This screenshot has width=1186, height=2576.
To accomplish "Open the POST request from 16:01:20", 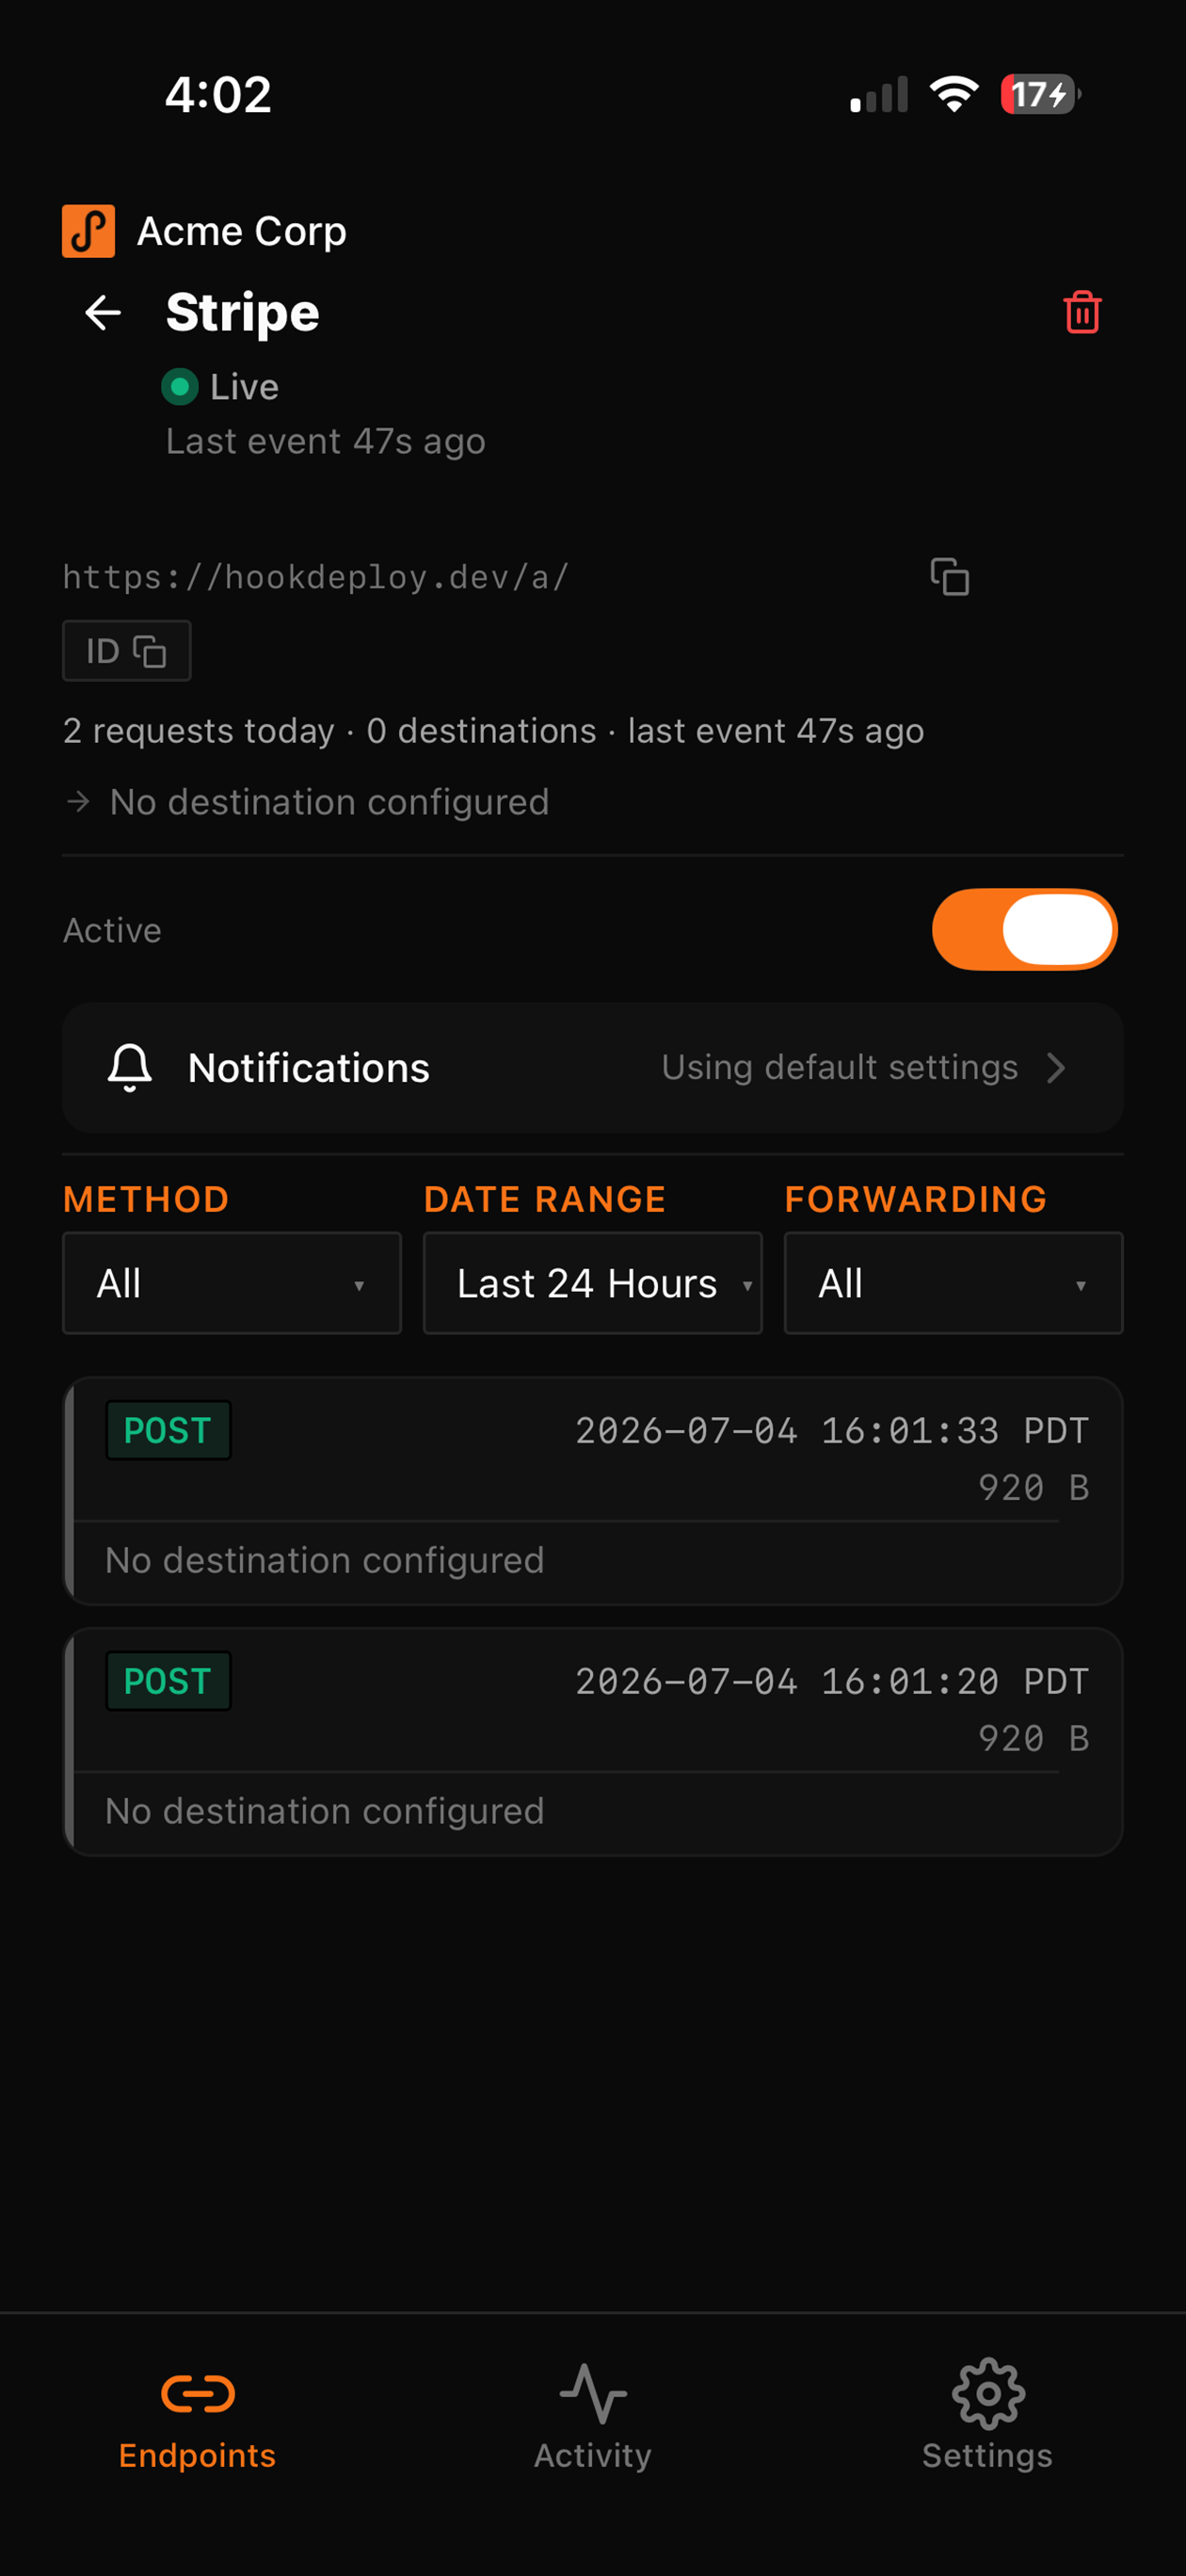I will pyautogui.click(x=593, y=1741).
